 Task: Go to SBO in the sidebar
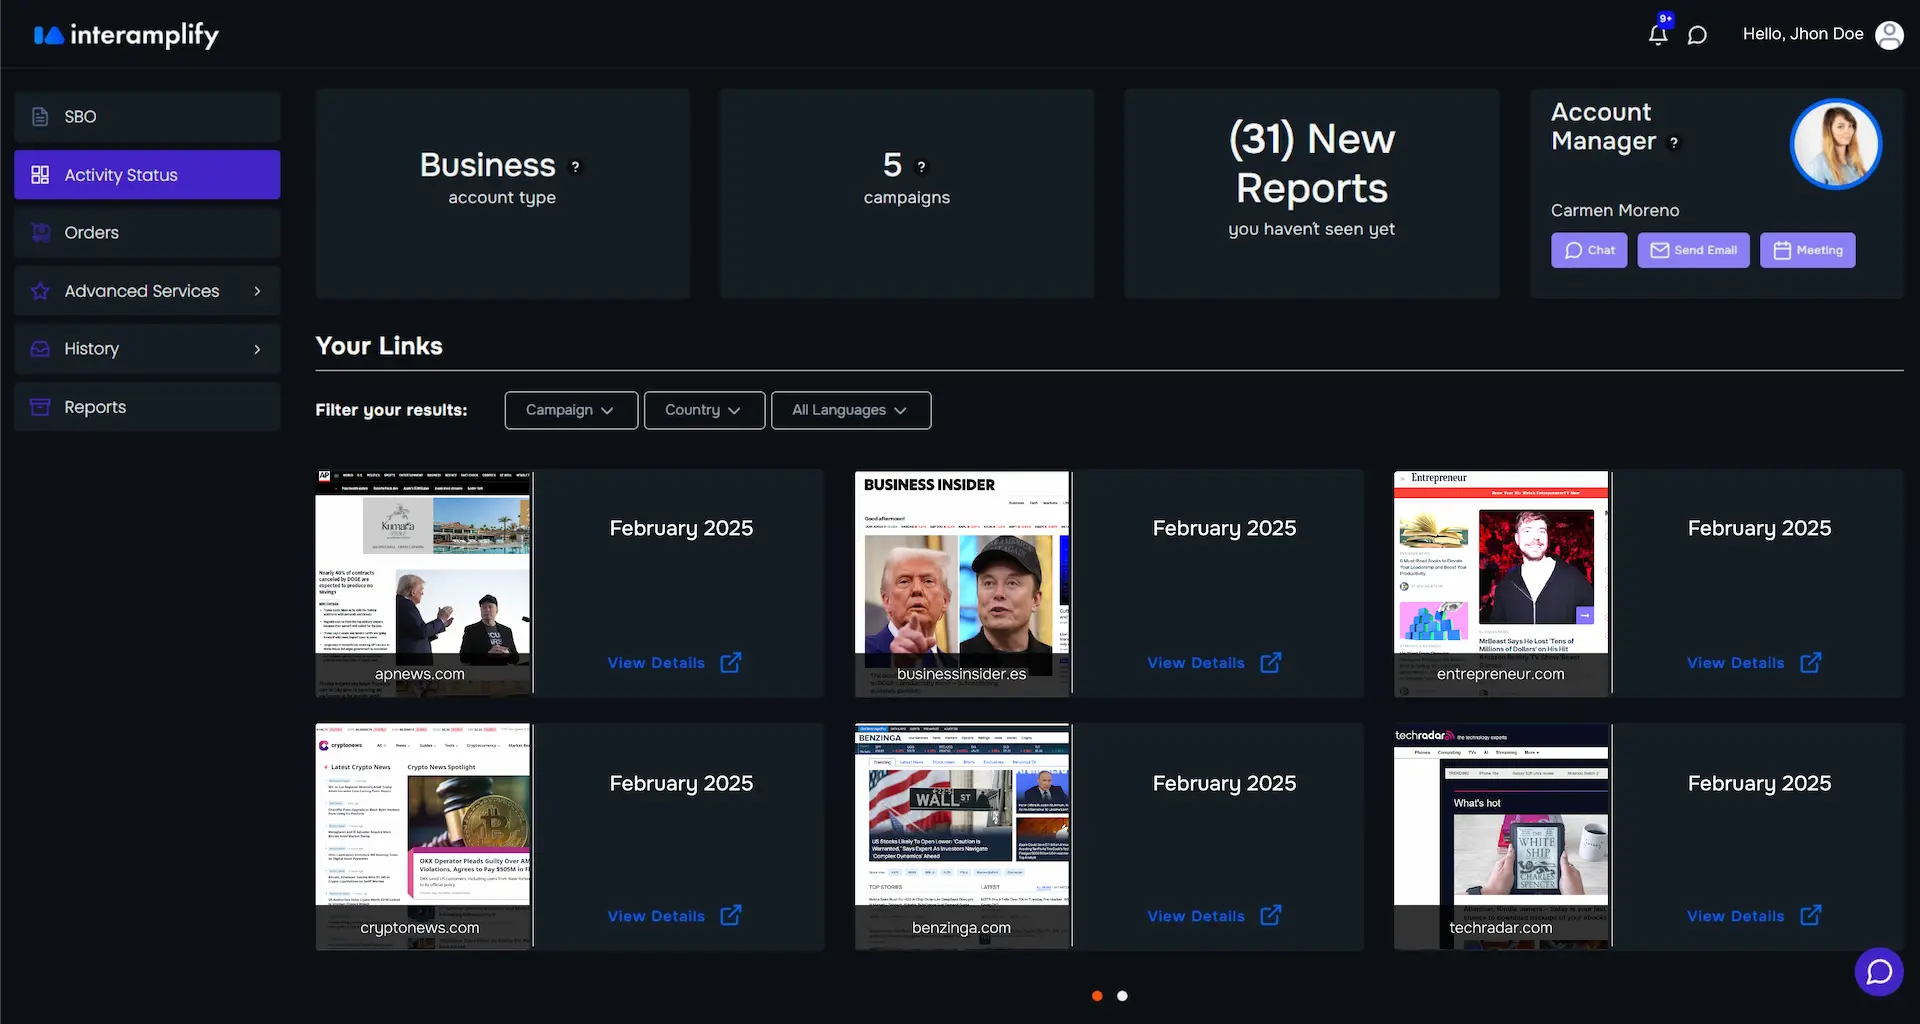click(x=147, y=117)
